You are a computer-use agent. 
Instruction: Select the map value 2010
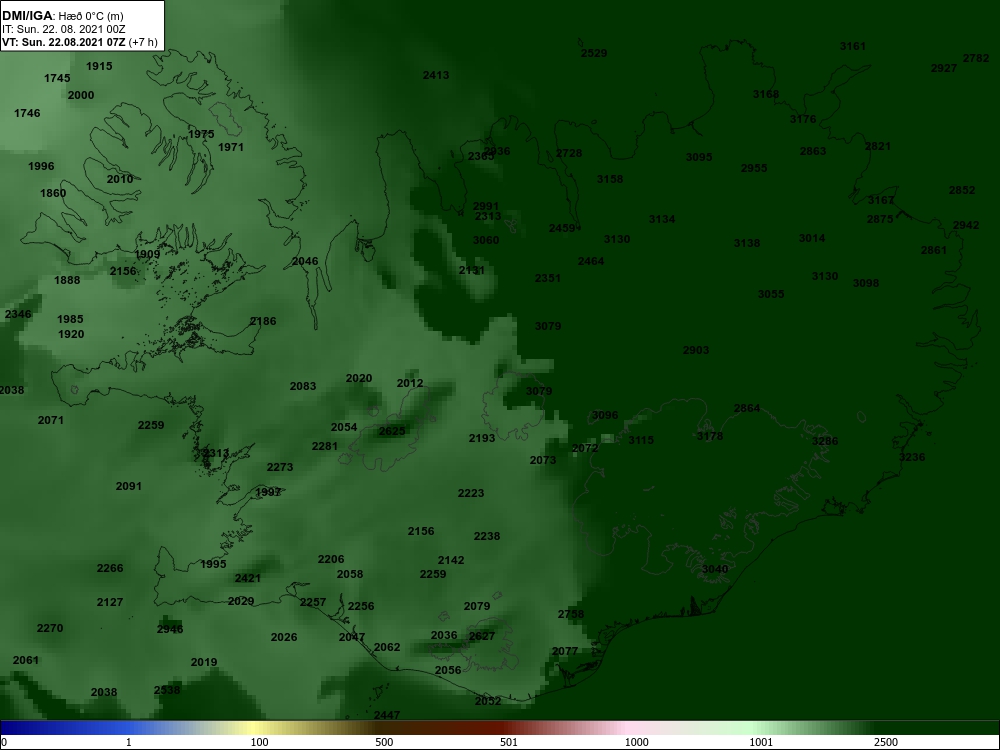(120, 179)
